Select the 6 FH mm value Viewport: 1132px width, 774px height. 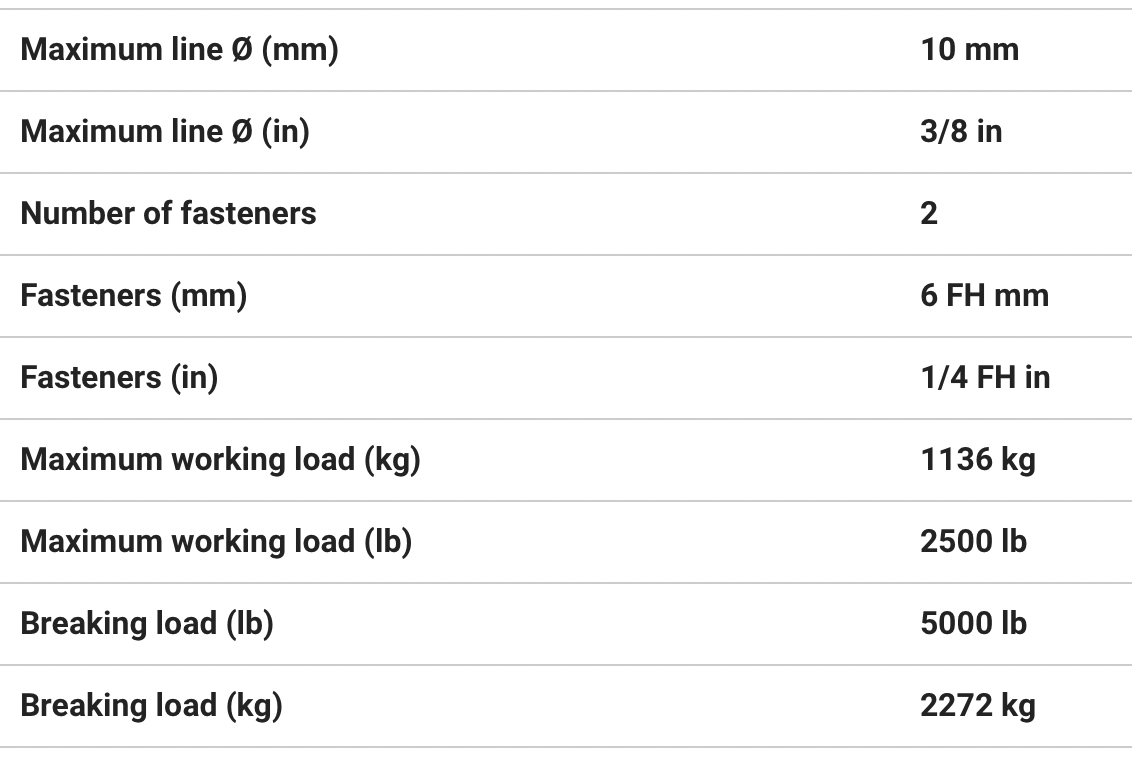pos(984,295)
